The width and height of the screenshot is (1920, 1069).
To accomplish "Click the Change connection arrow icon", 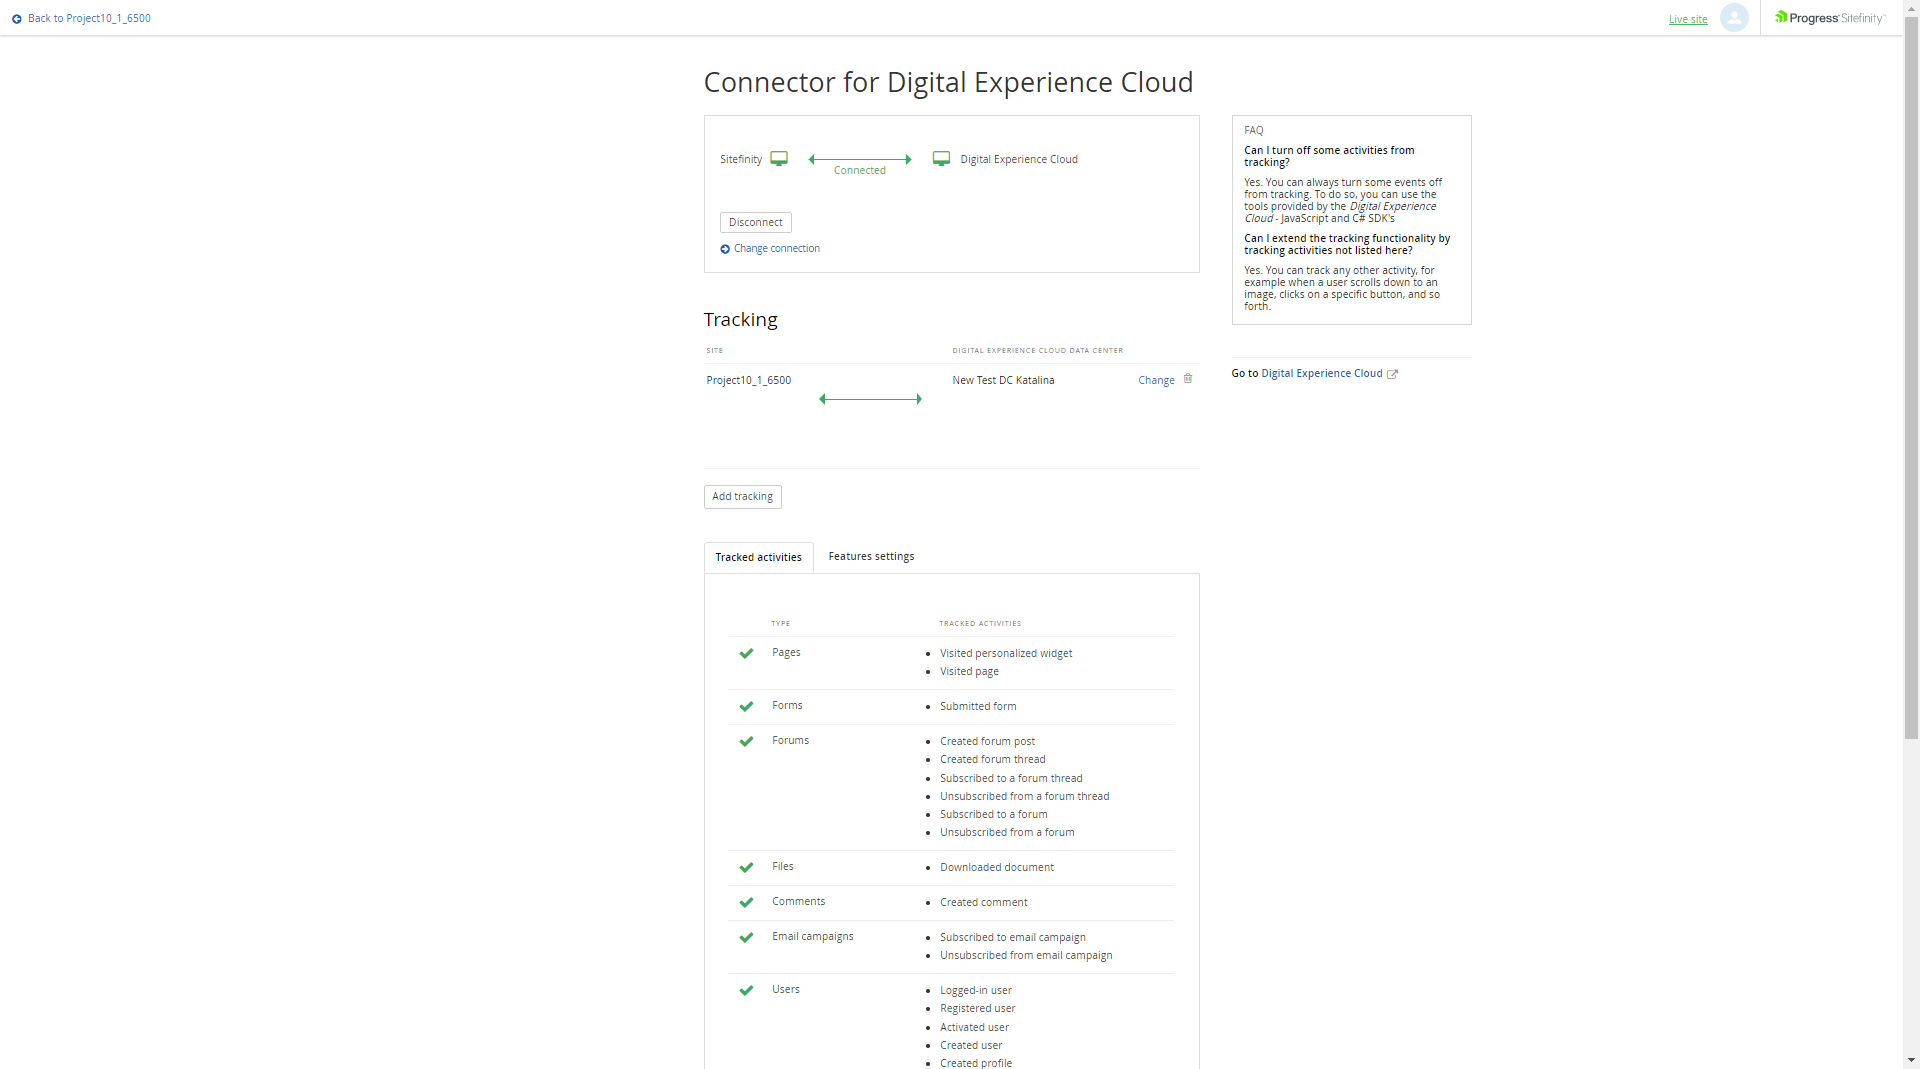I will point(725,249).
